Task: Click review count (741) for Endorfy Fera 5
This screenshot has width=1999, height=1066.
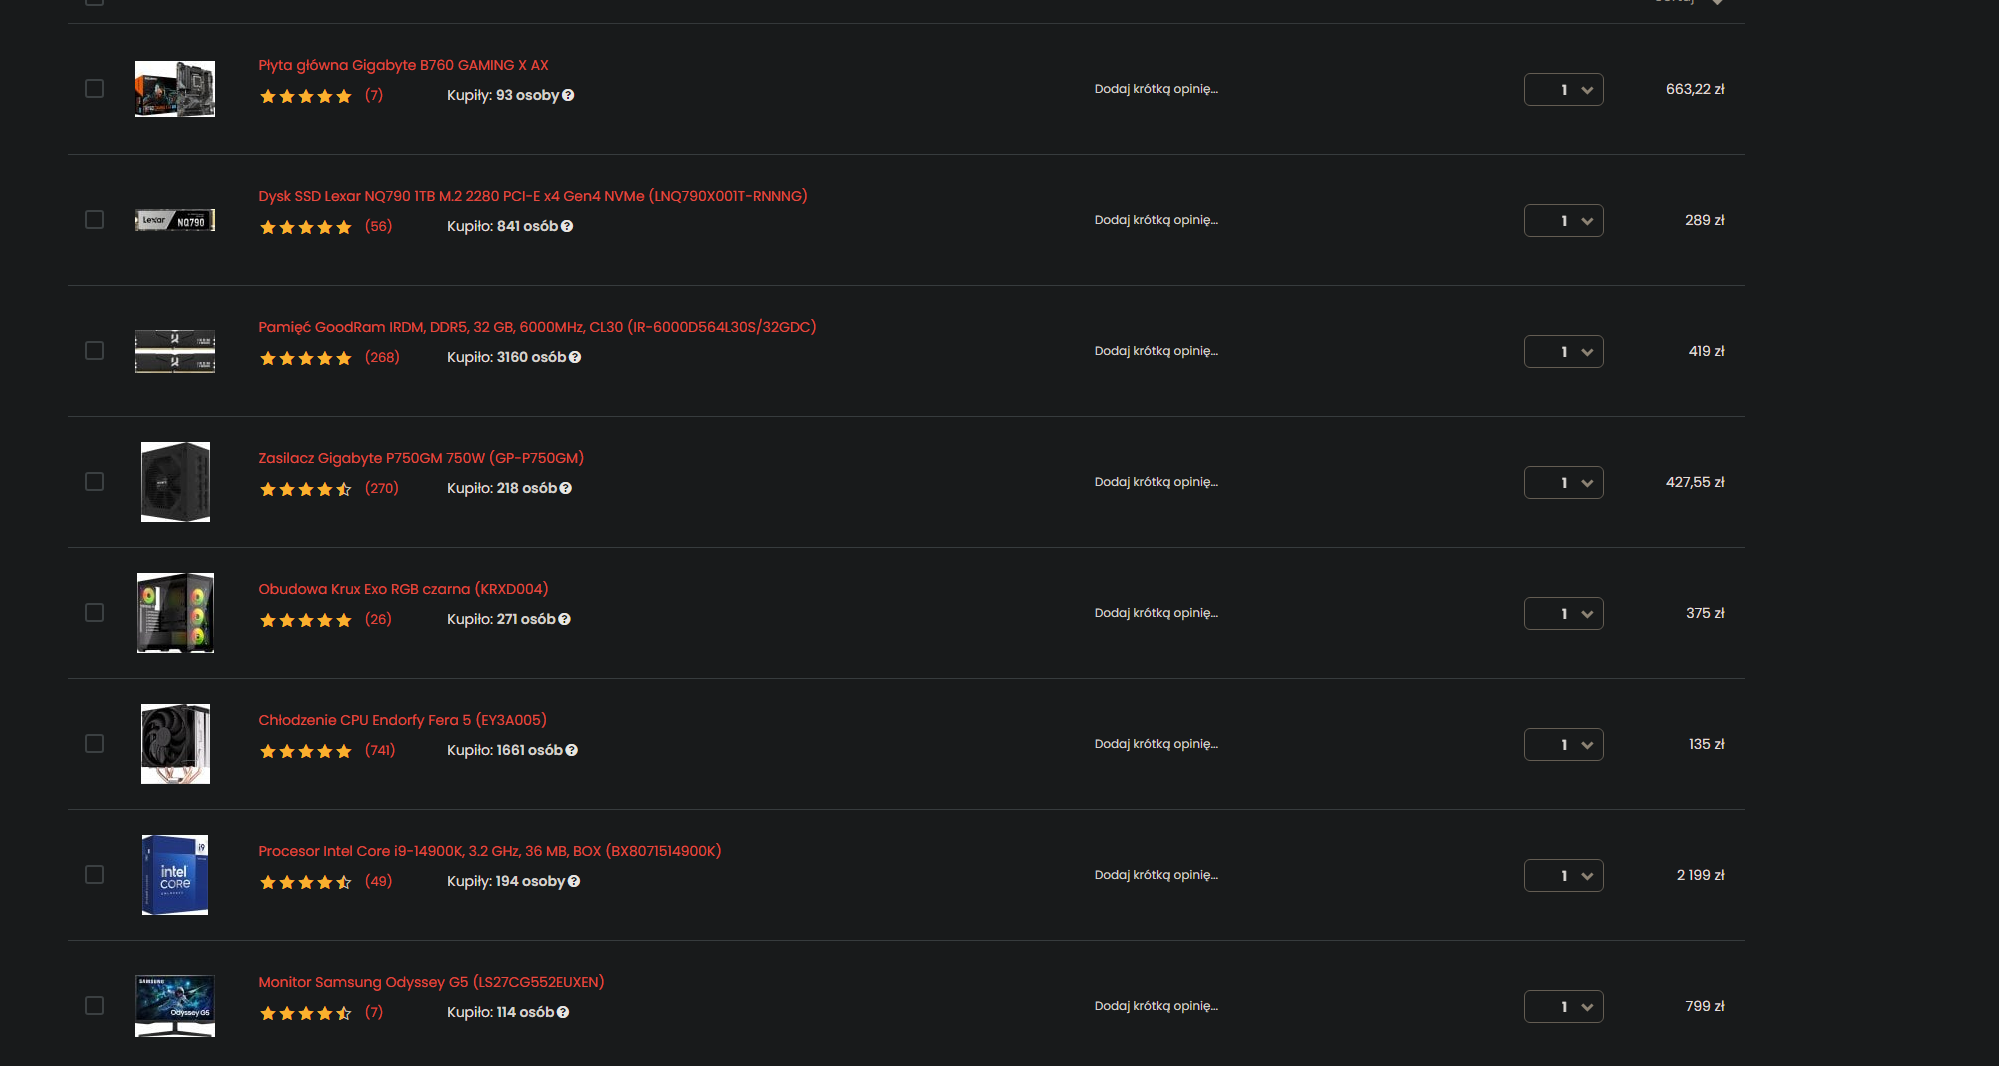Action: [380, 750]
